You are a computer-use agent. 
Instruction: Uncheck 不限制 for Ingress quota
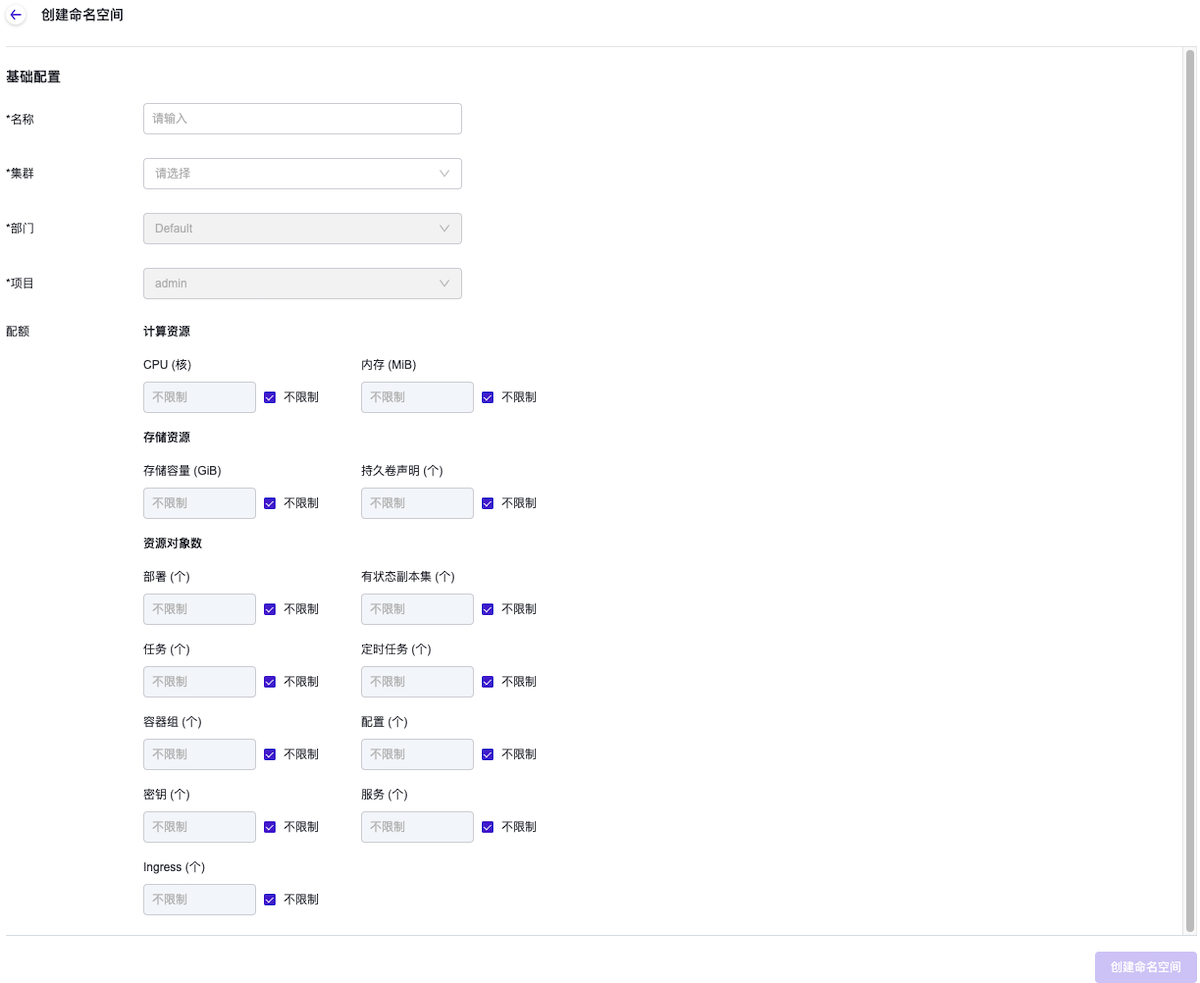click(x=270, y=899)
